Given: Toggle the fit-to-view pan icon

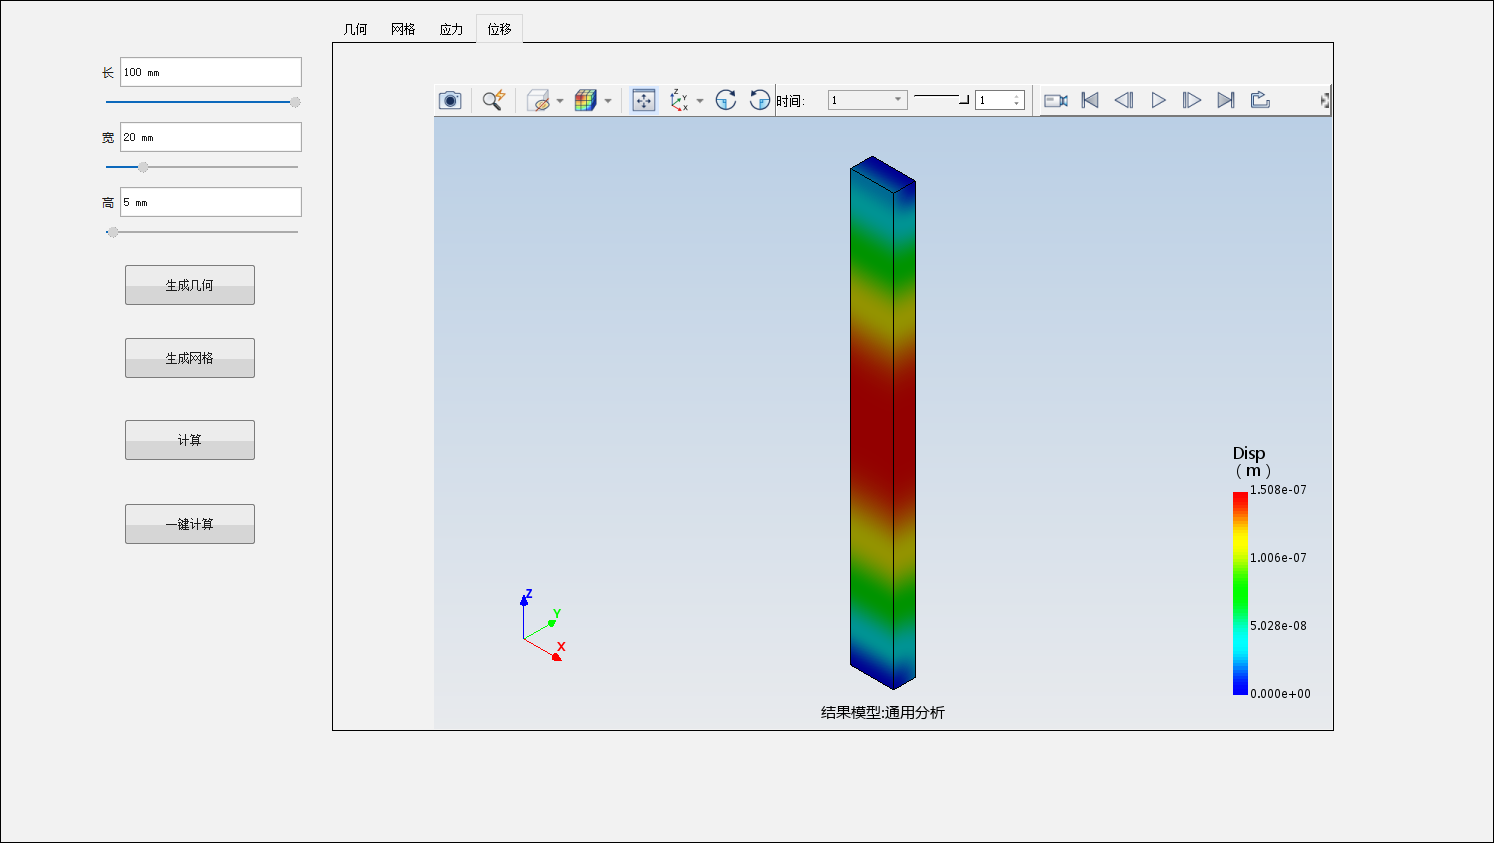Looking at the screenshot, I should coord(644,100).
